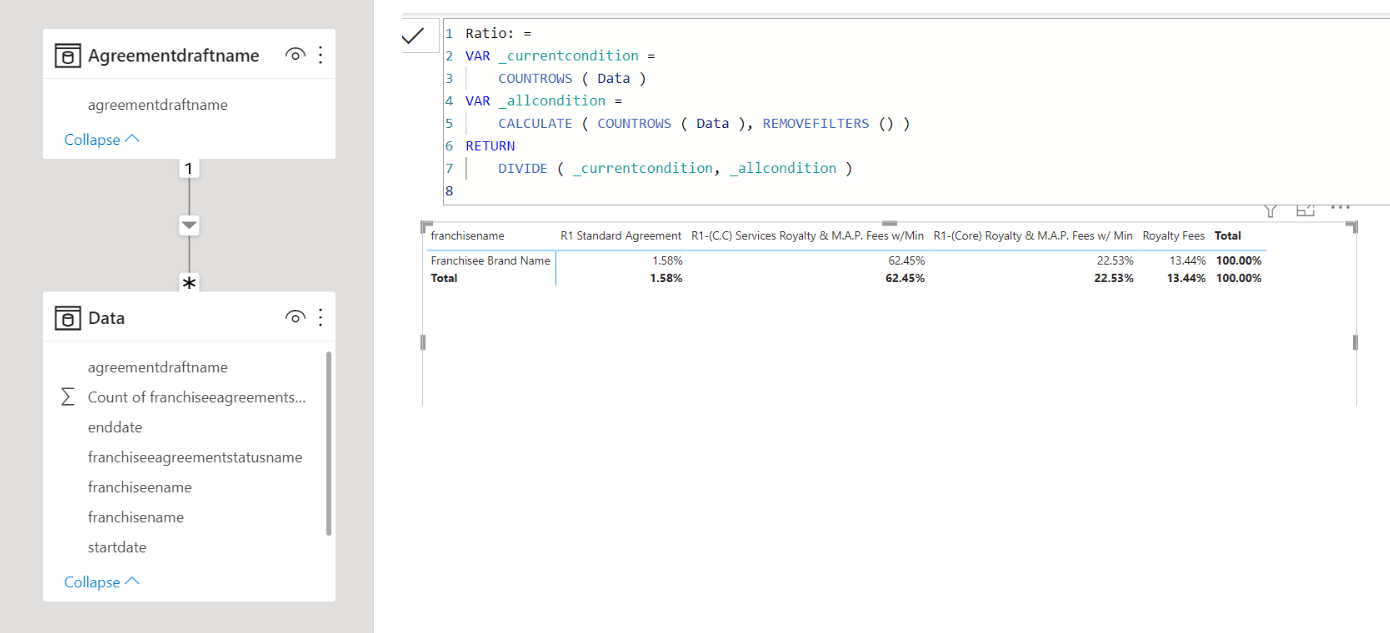This screenshot has width=1390, height=633.
Task: Click the one-side relationship marker 1
Action: [189, 169]
